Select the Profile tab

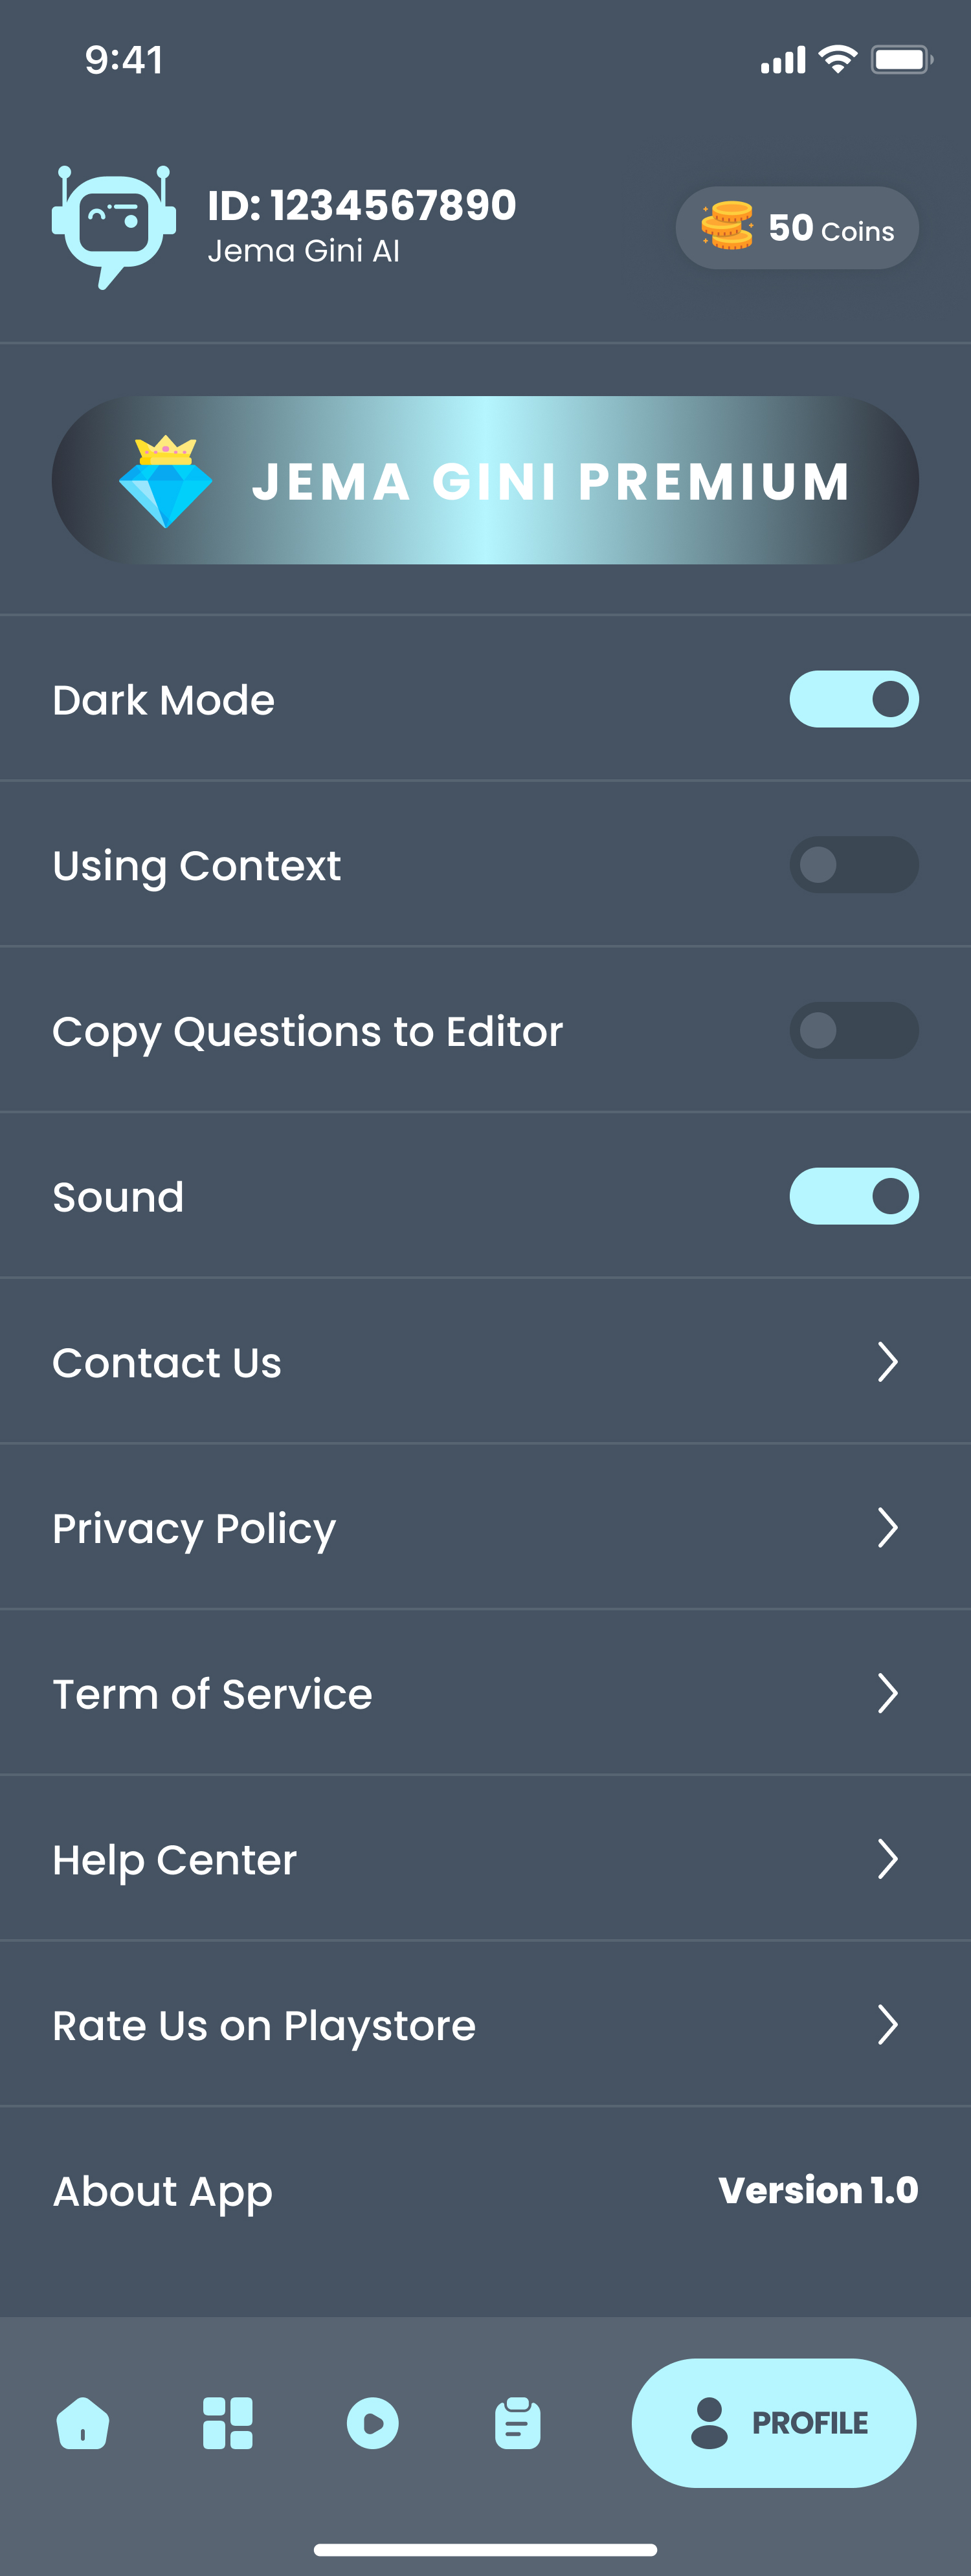(773, 2423)
